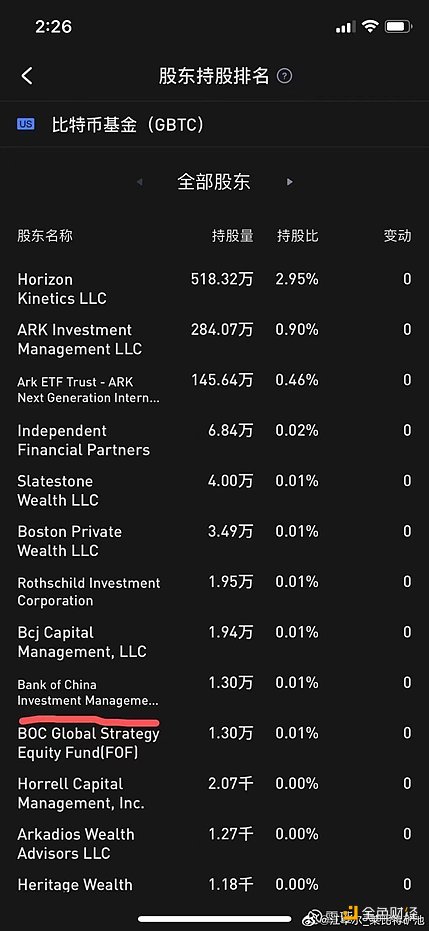Select Bank of China Investment Management row
429x931 pixels.
tap(214, 692)
